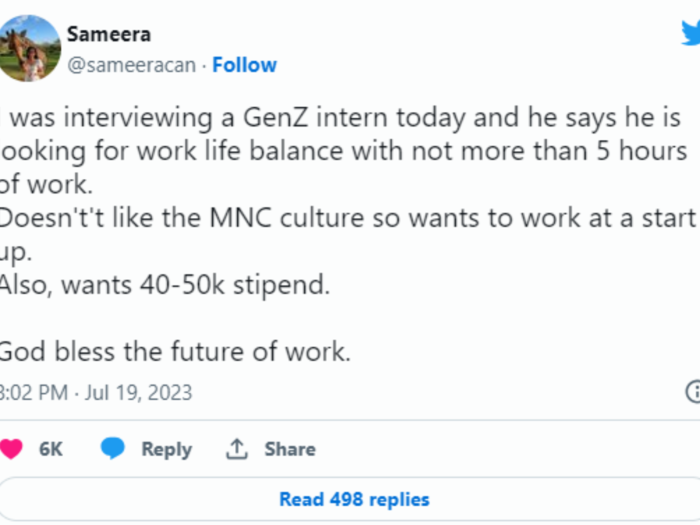Click 'God bless the future of work' line

pos(175,352)
